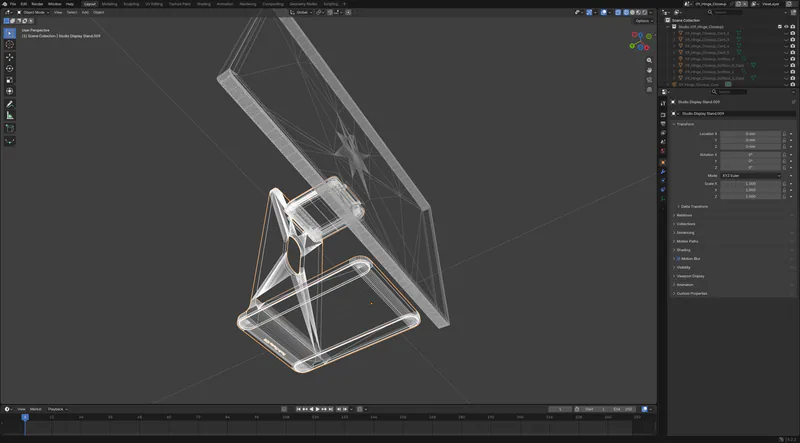This screenshot has width=800, height=443.
Task: Open the Object Mode dropdown
Action: [33, 12]
